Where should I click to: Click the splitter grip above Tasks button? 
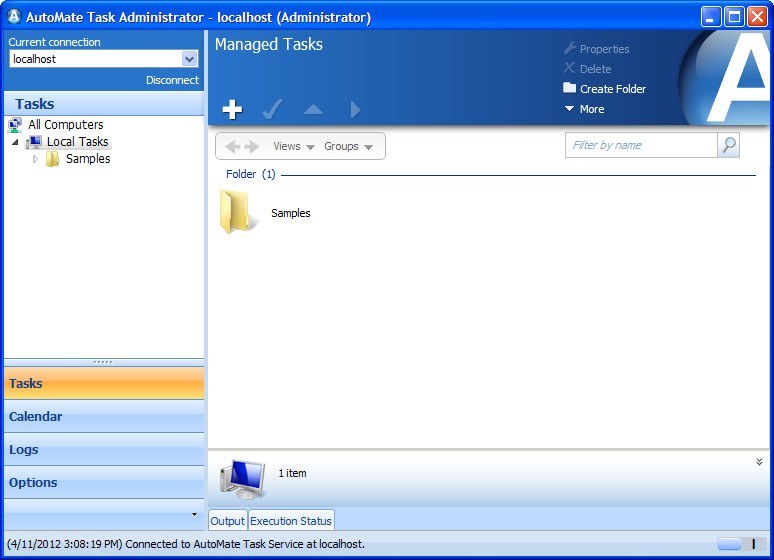pyautogui.click(x=103, y=362)
